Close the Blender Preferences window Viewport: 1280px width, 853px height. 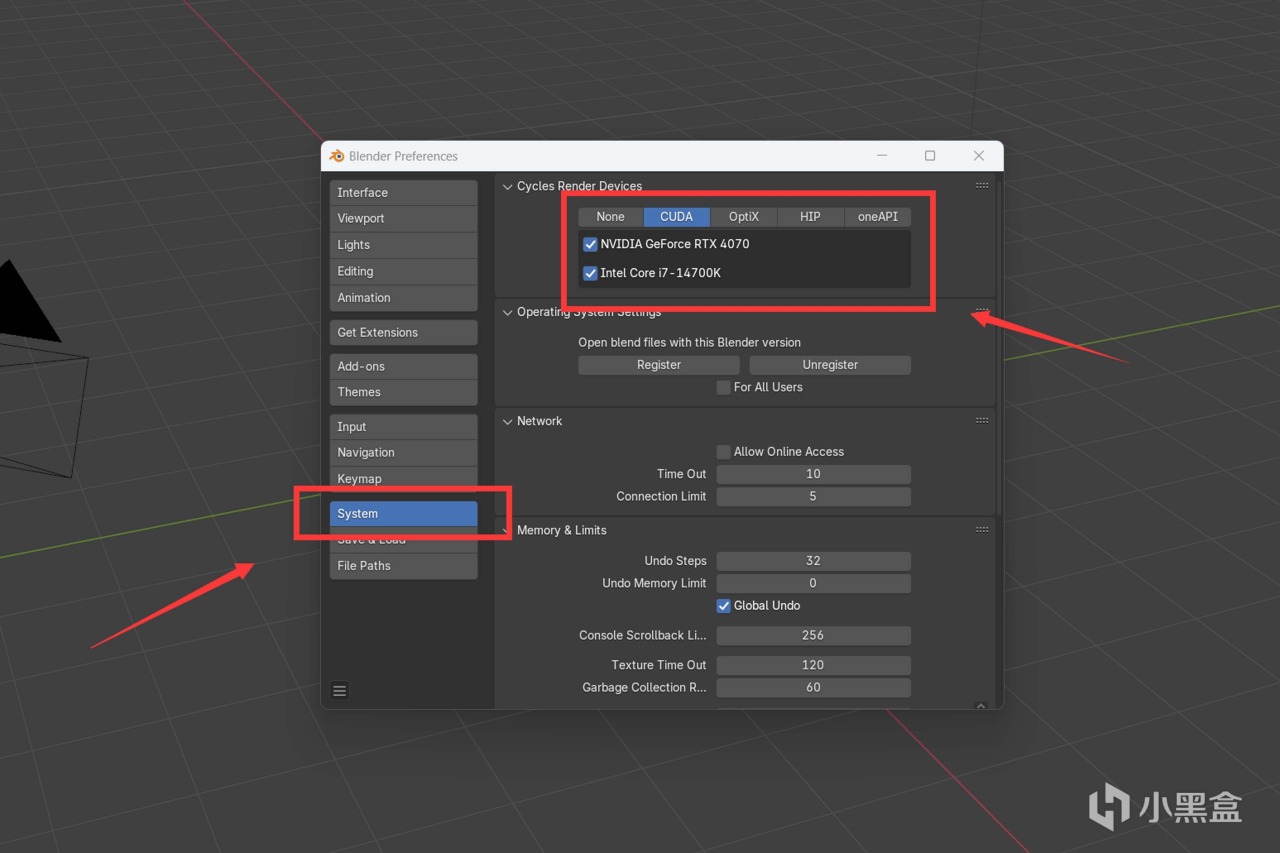point(979,156)
